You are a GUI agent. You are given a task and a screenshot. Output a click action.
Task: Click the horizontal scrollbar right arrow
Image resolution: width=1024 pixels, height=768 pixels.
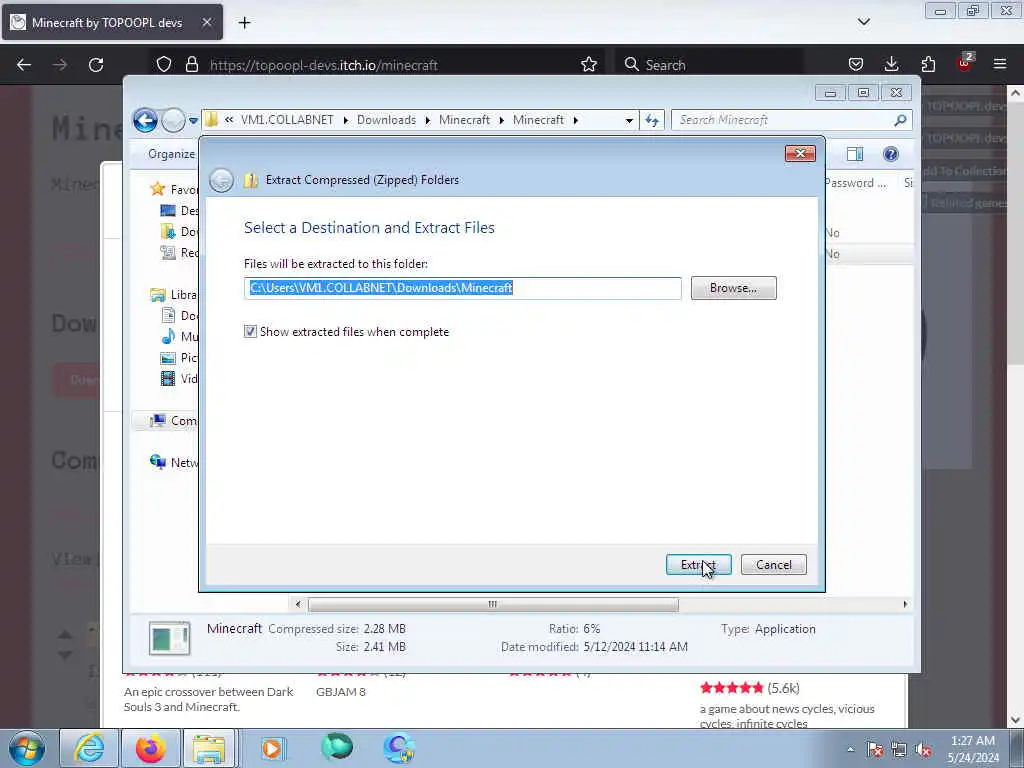click(x=904, y=605)
